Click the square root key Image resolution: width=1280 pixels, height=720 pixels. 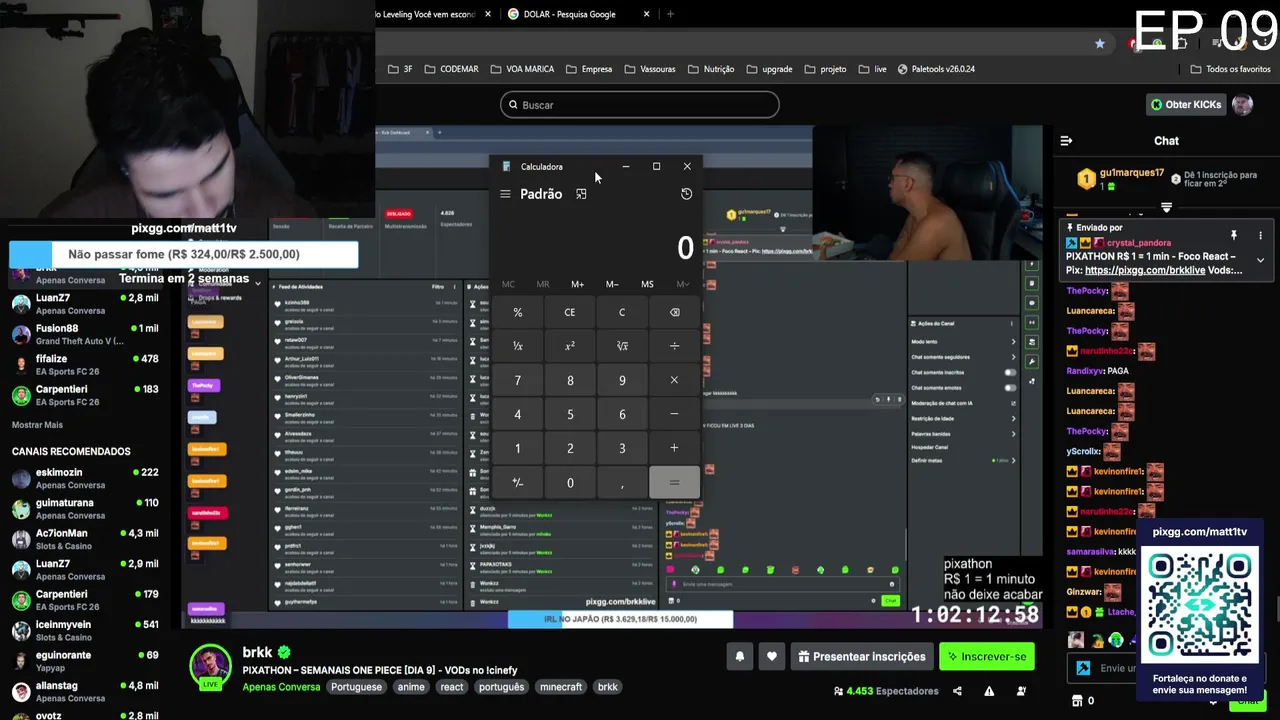point(622,346)
